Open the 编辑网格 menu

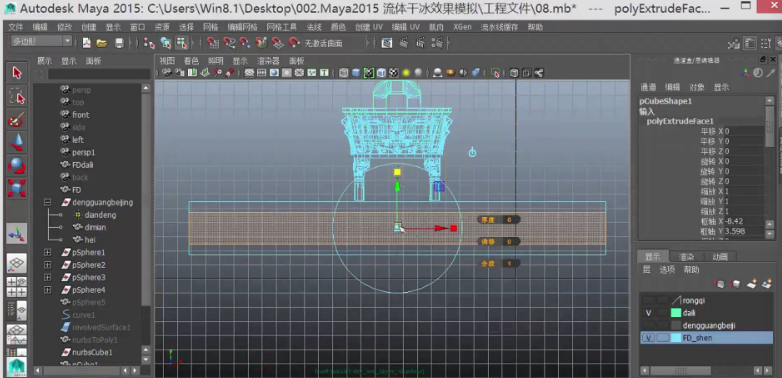point(242,27)
